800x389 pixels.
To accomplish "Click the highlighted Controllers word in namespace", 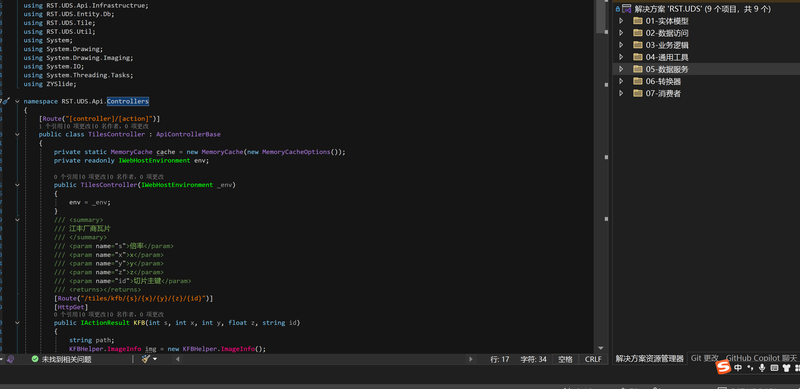I will [128, 102].
